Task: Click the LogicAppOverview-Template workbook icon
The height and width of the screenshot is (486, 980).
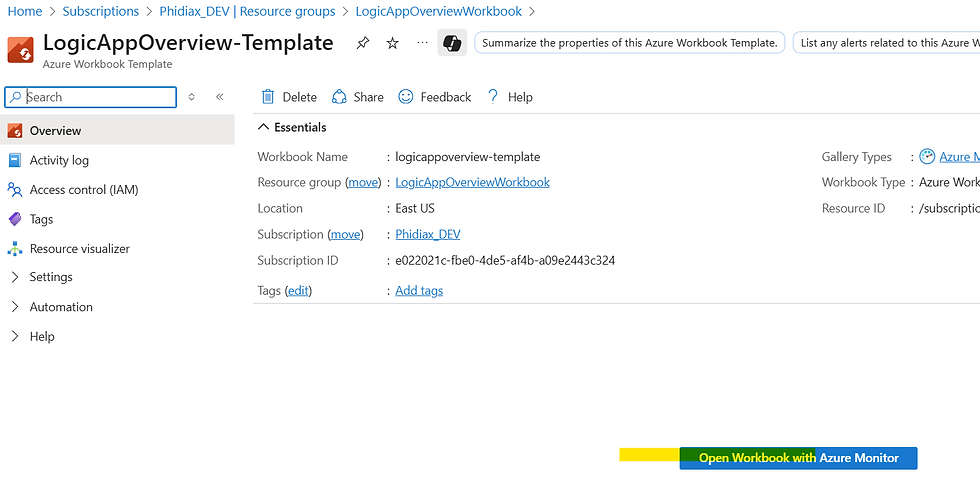Action: [20, 49]
